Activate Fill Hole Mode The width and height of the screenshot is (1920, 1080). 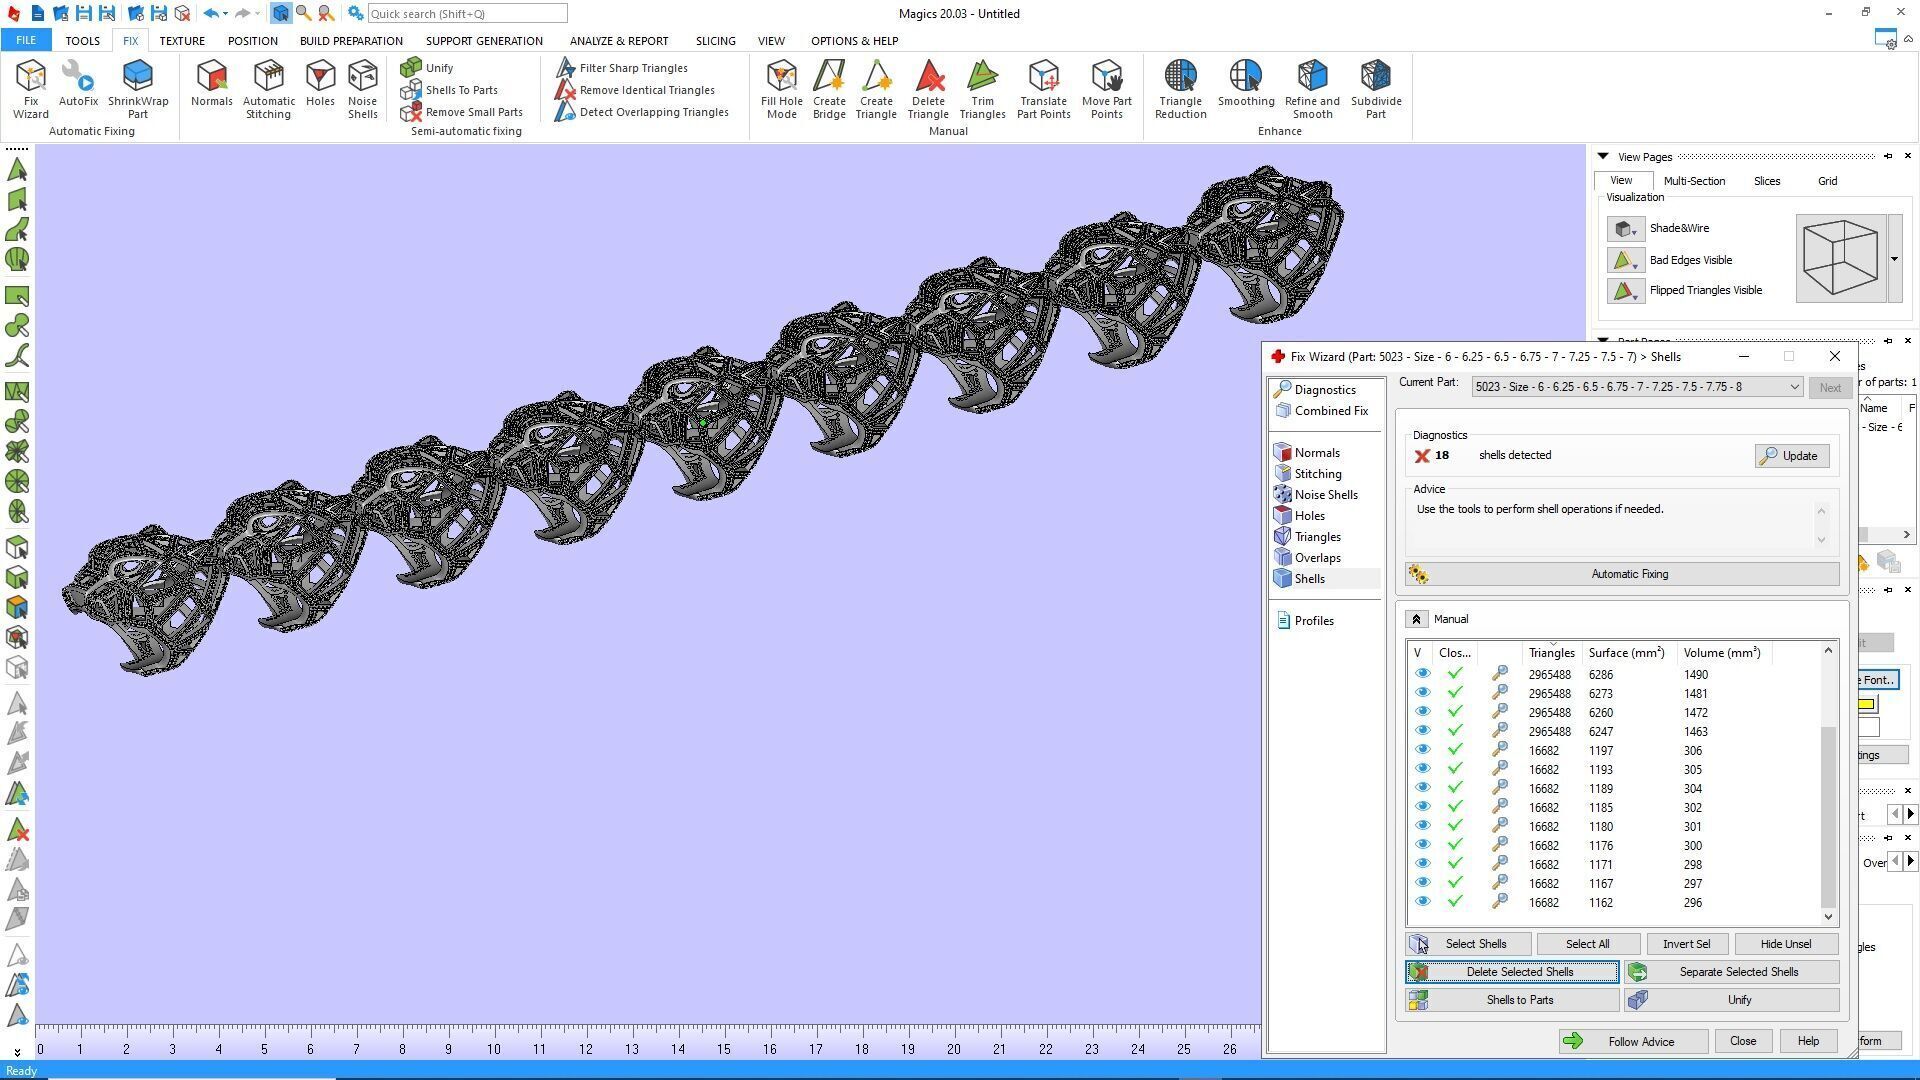781,88
